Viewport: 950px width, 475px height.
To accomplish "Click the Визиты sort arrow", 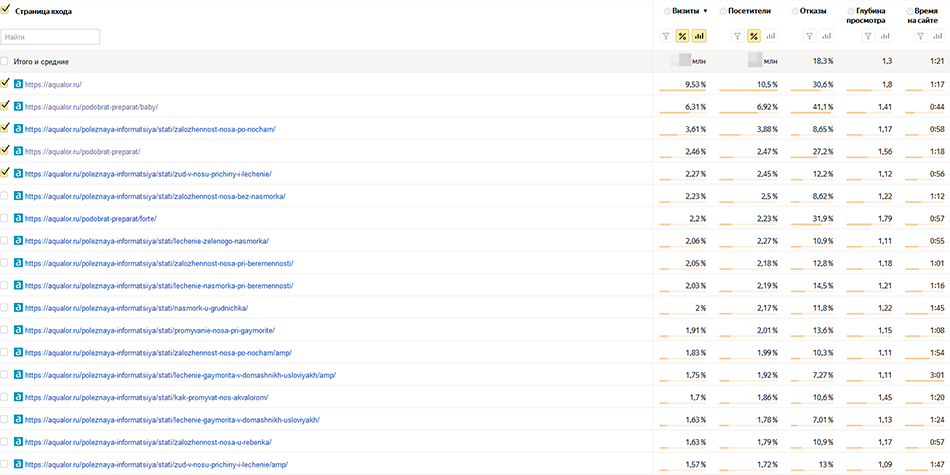I will 705,12.
